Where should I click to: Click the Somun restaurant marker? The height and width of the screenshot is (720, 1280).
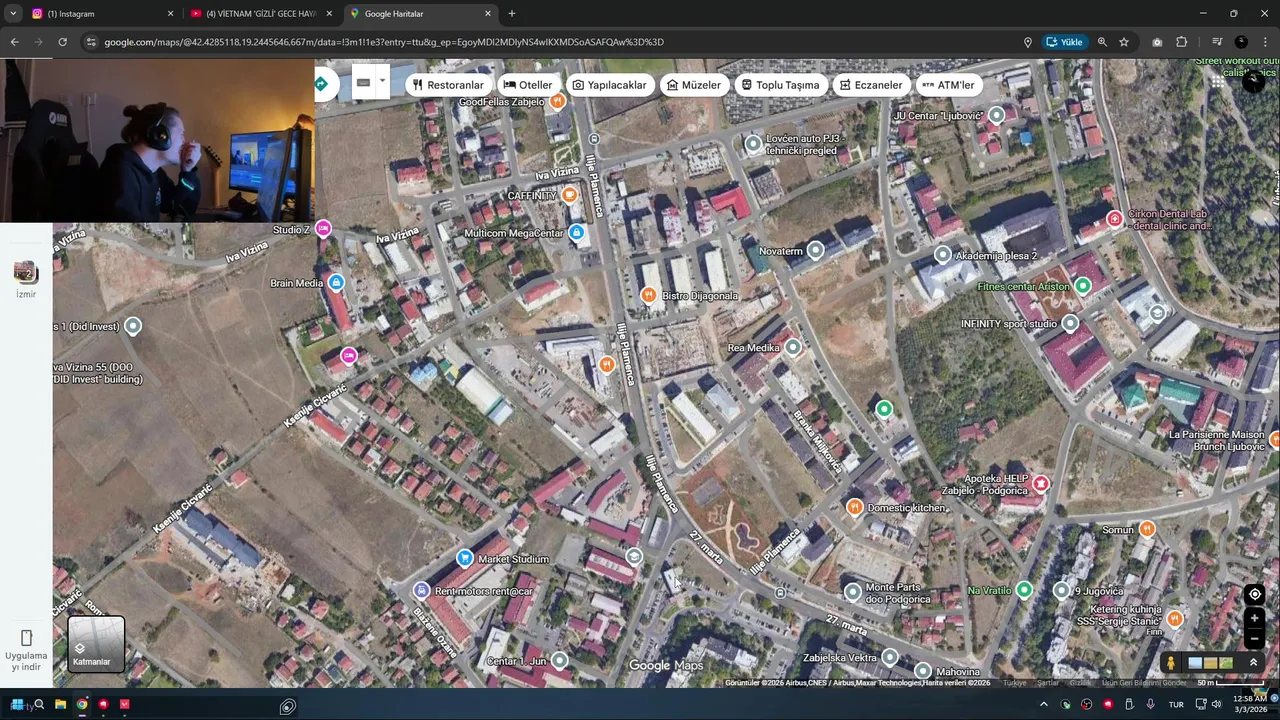pos(1147,529)
